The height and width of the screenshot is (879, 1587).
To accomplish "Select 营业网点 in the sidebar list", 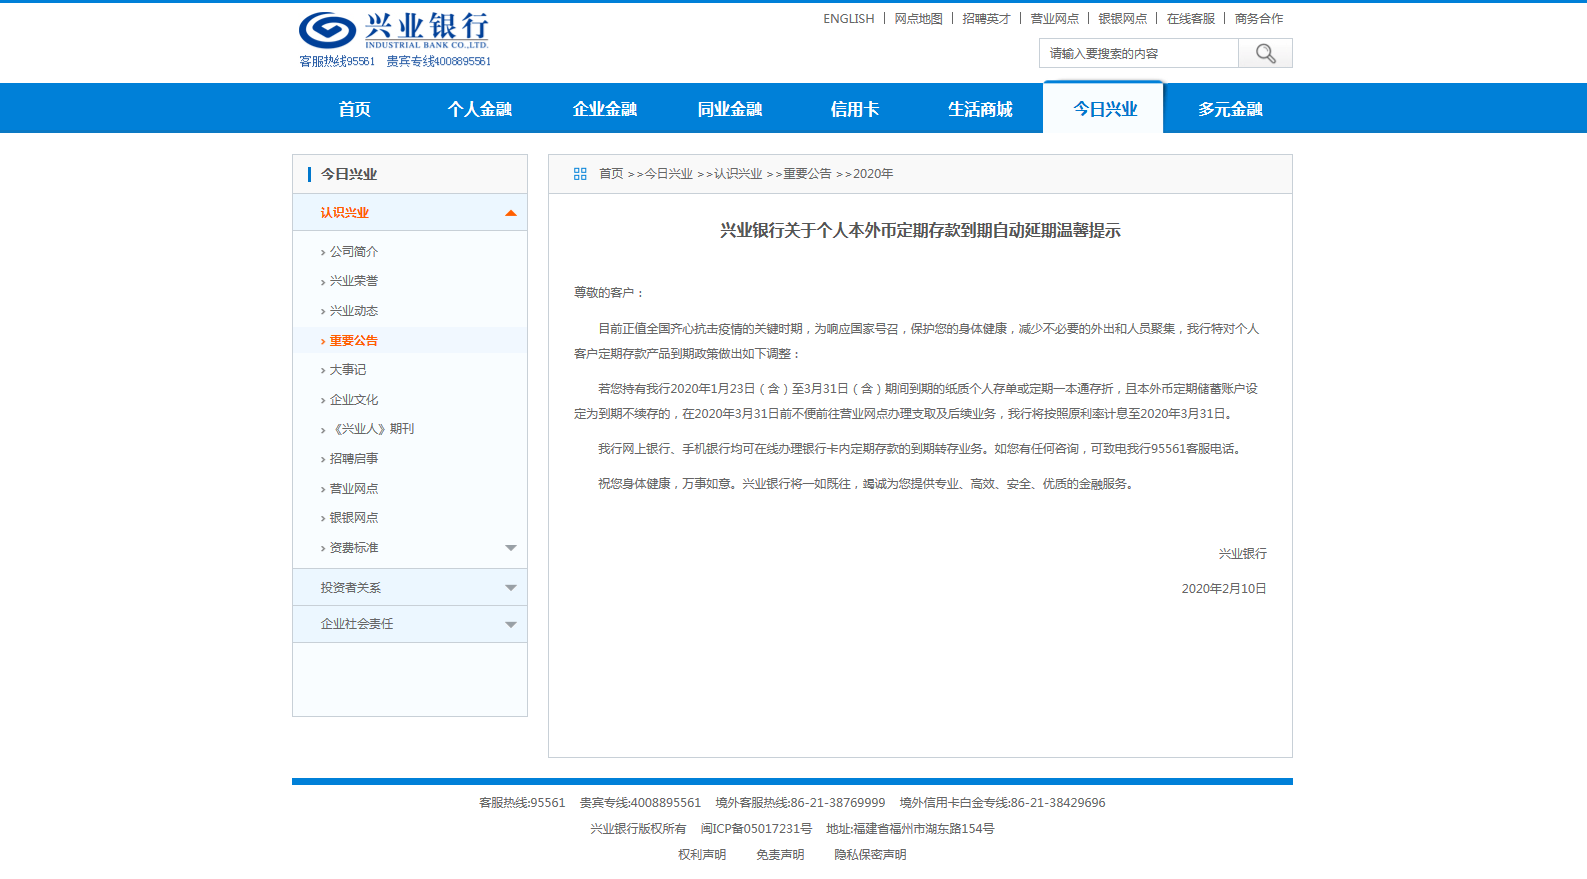I will pos(354,489).
